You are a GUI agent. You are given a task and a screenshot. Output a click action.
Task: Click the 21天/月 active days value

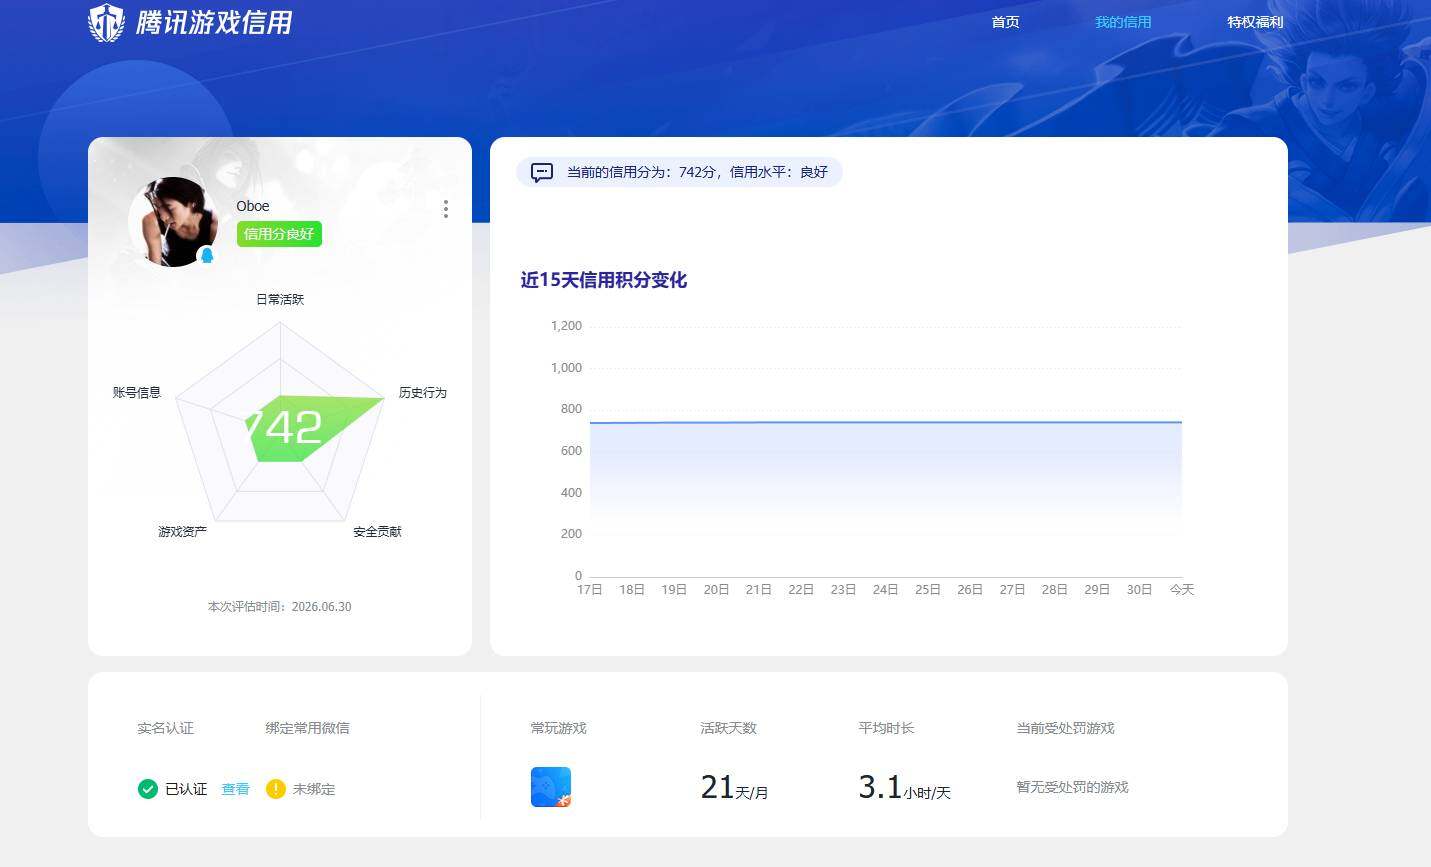tap(734, 788)
